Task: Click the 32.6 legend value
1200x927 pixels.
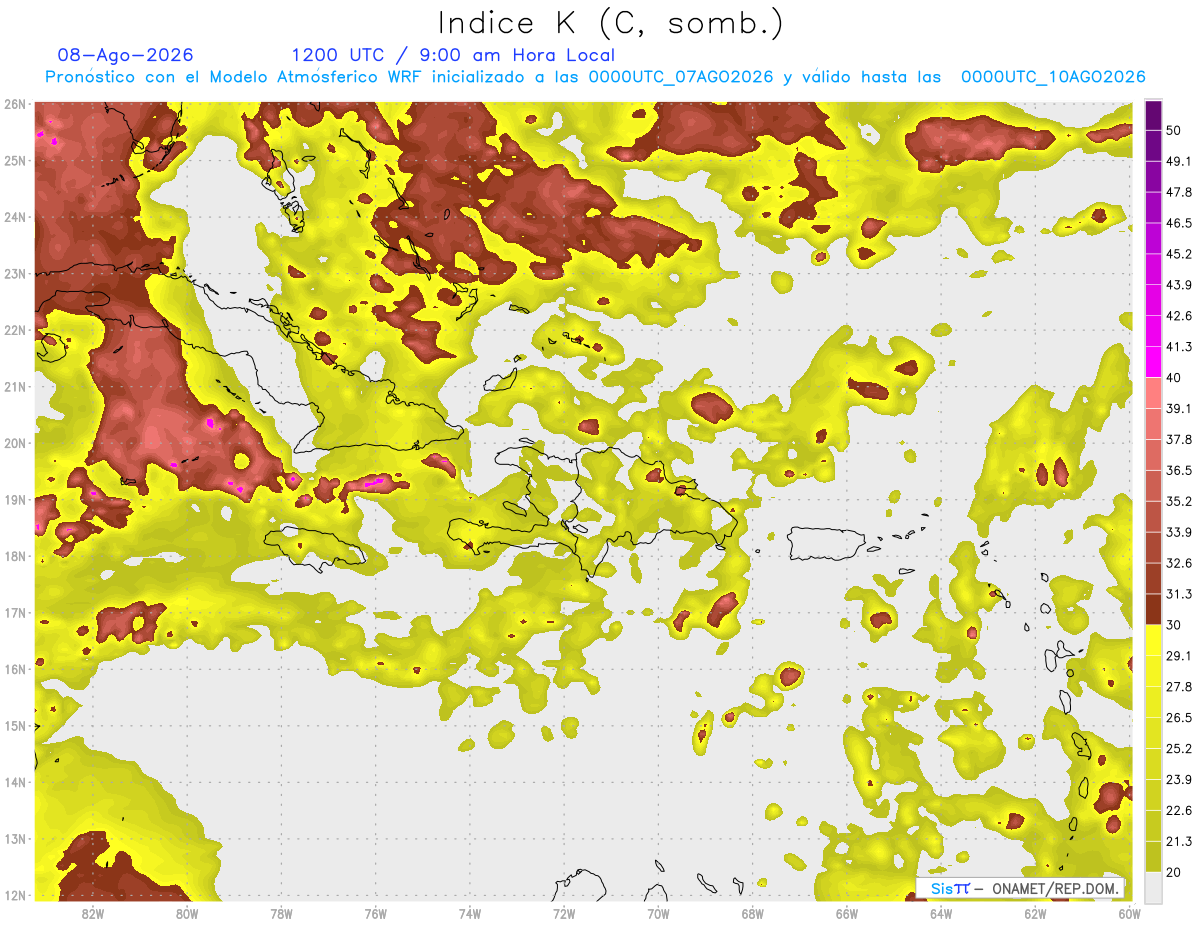Action: [x=1179, y=562]
